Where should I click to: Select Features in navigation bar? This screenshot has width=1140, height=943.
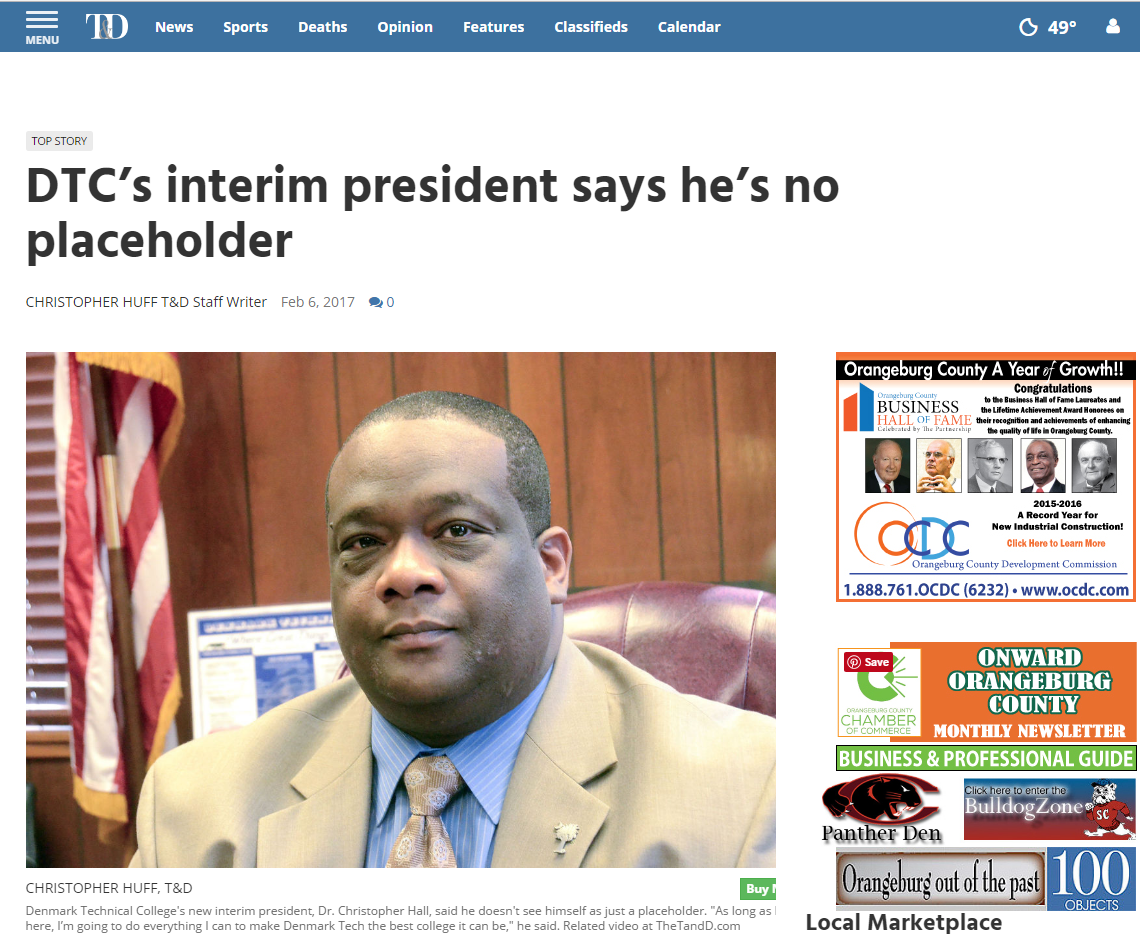coord(493,27)
